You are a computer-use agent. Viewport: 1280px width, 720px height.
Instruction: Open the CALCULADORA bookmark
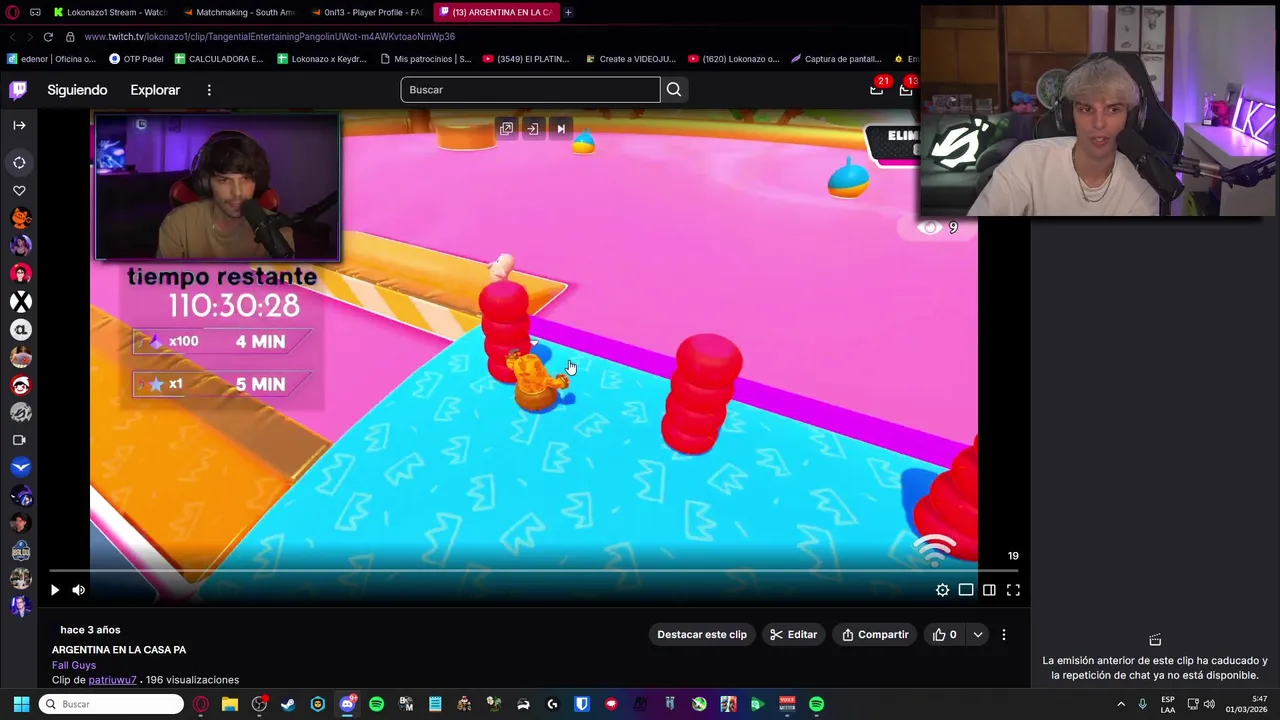tap(219, 59)
